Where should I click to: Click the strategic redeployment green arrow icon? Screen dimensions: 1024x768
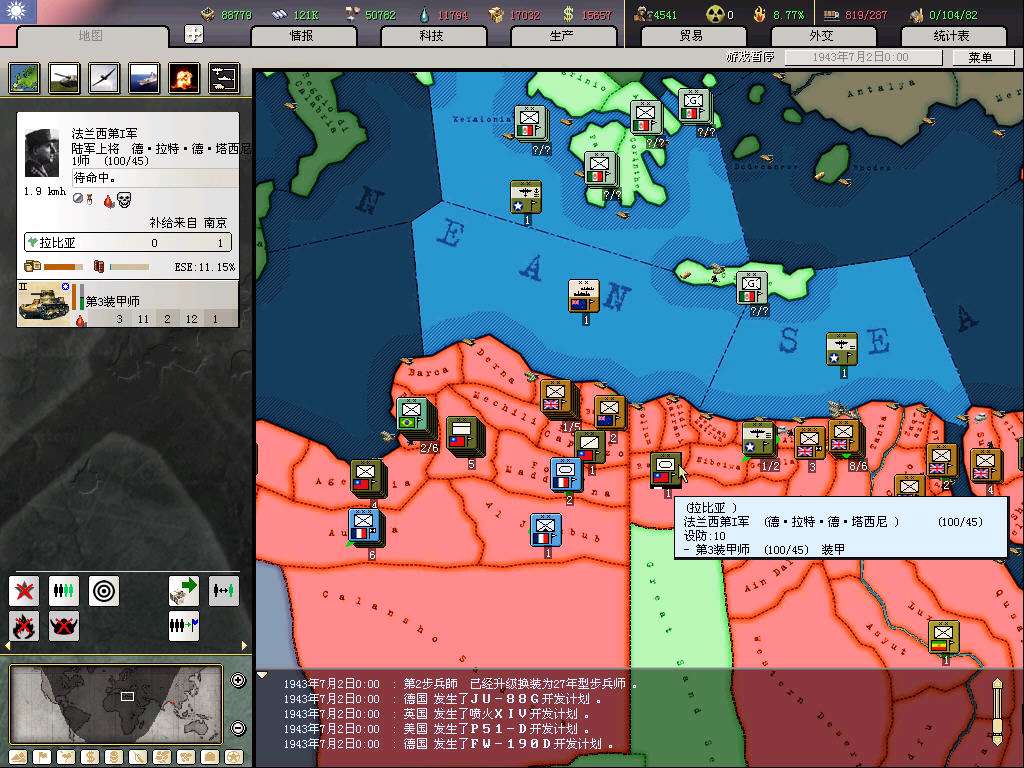tap(184, 591)
